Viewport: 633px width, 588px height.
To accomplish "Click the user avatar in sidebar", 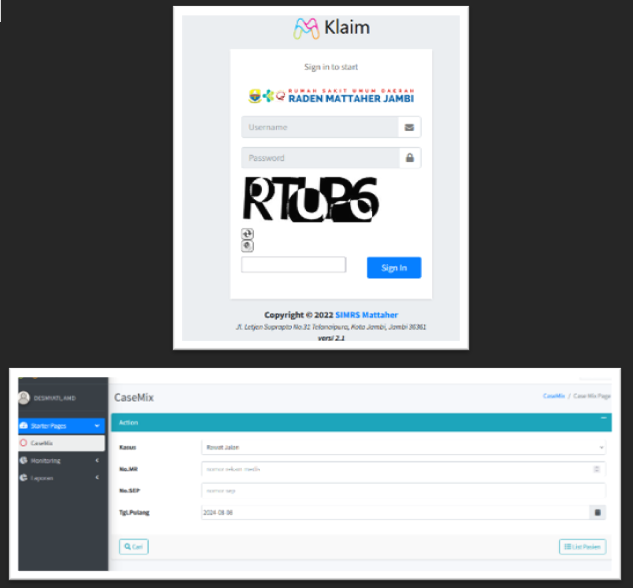I will point(25,397).
